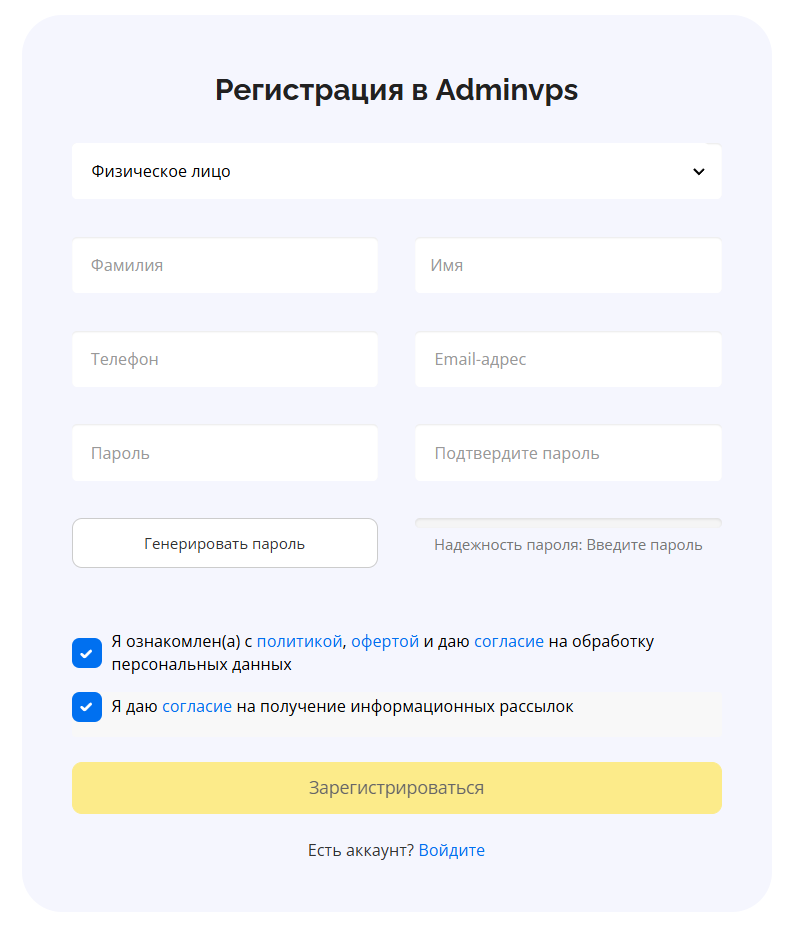Toggle the newsletter consent checkbox

[87, 707]
